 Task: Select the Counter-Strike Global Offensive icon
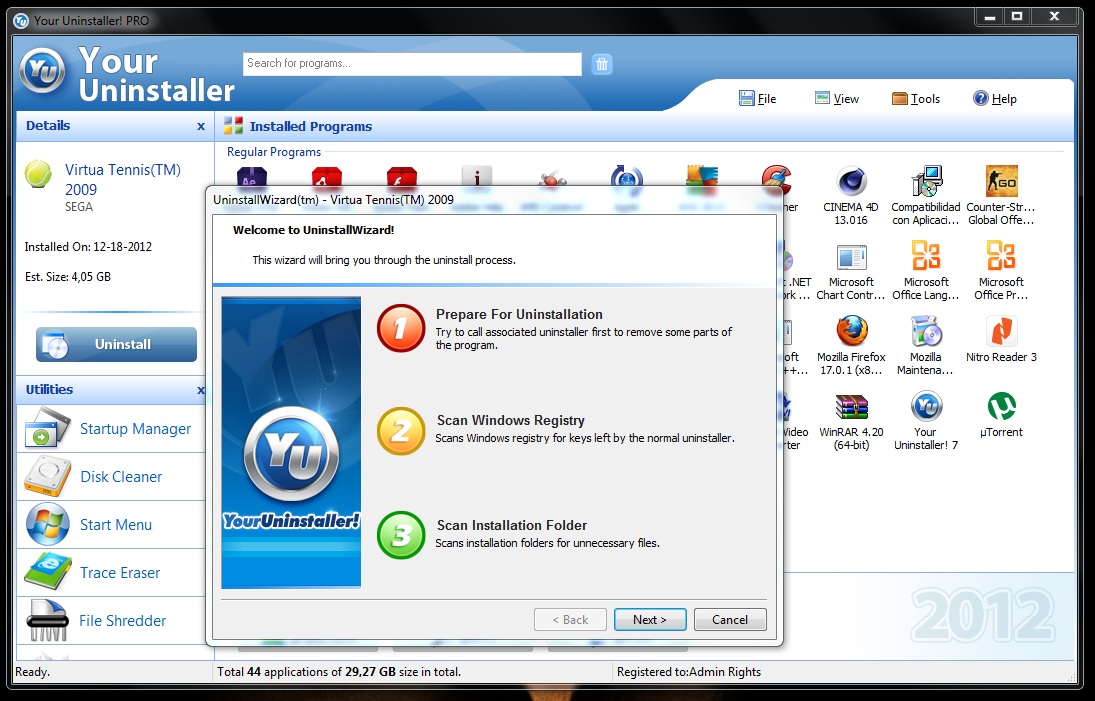[x=1001, y=181]
